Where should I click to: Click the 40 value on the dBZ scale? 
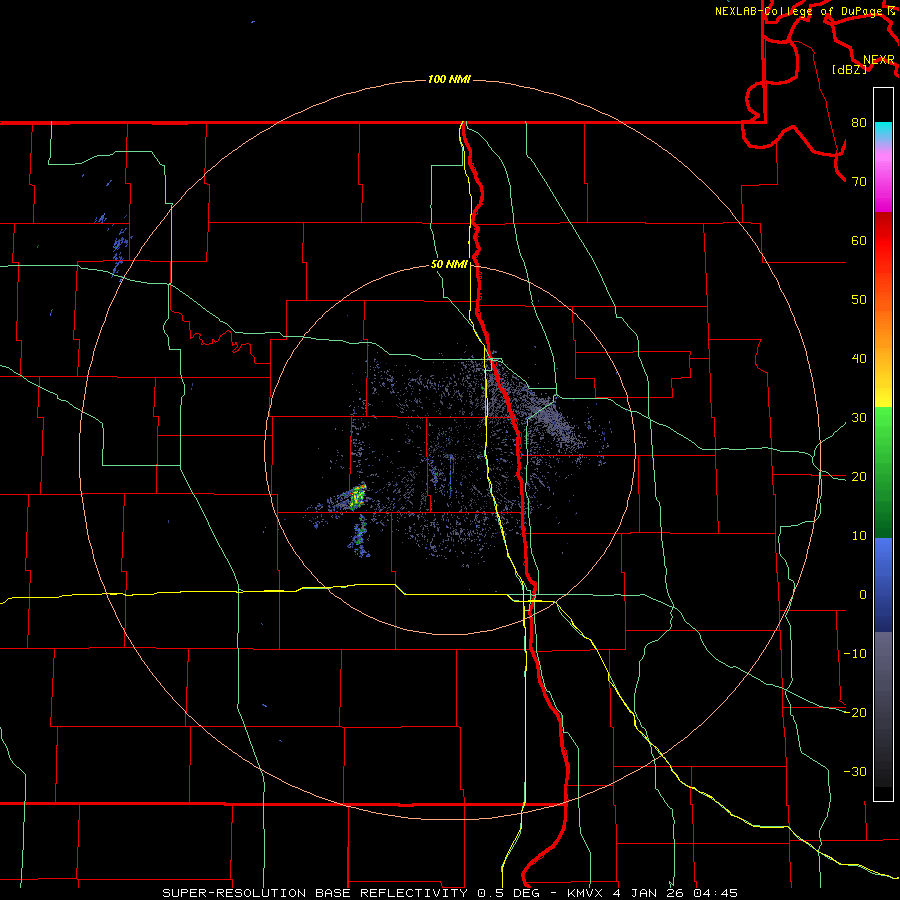point(859,359)
